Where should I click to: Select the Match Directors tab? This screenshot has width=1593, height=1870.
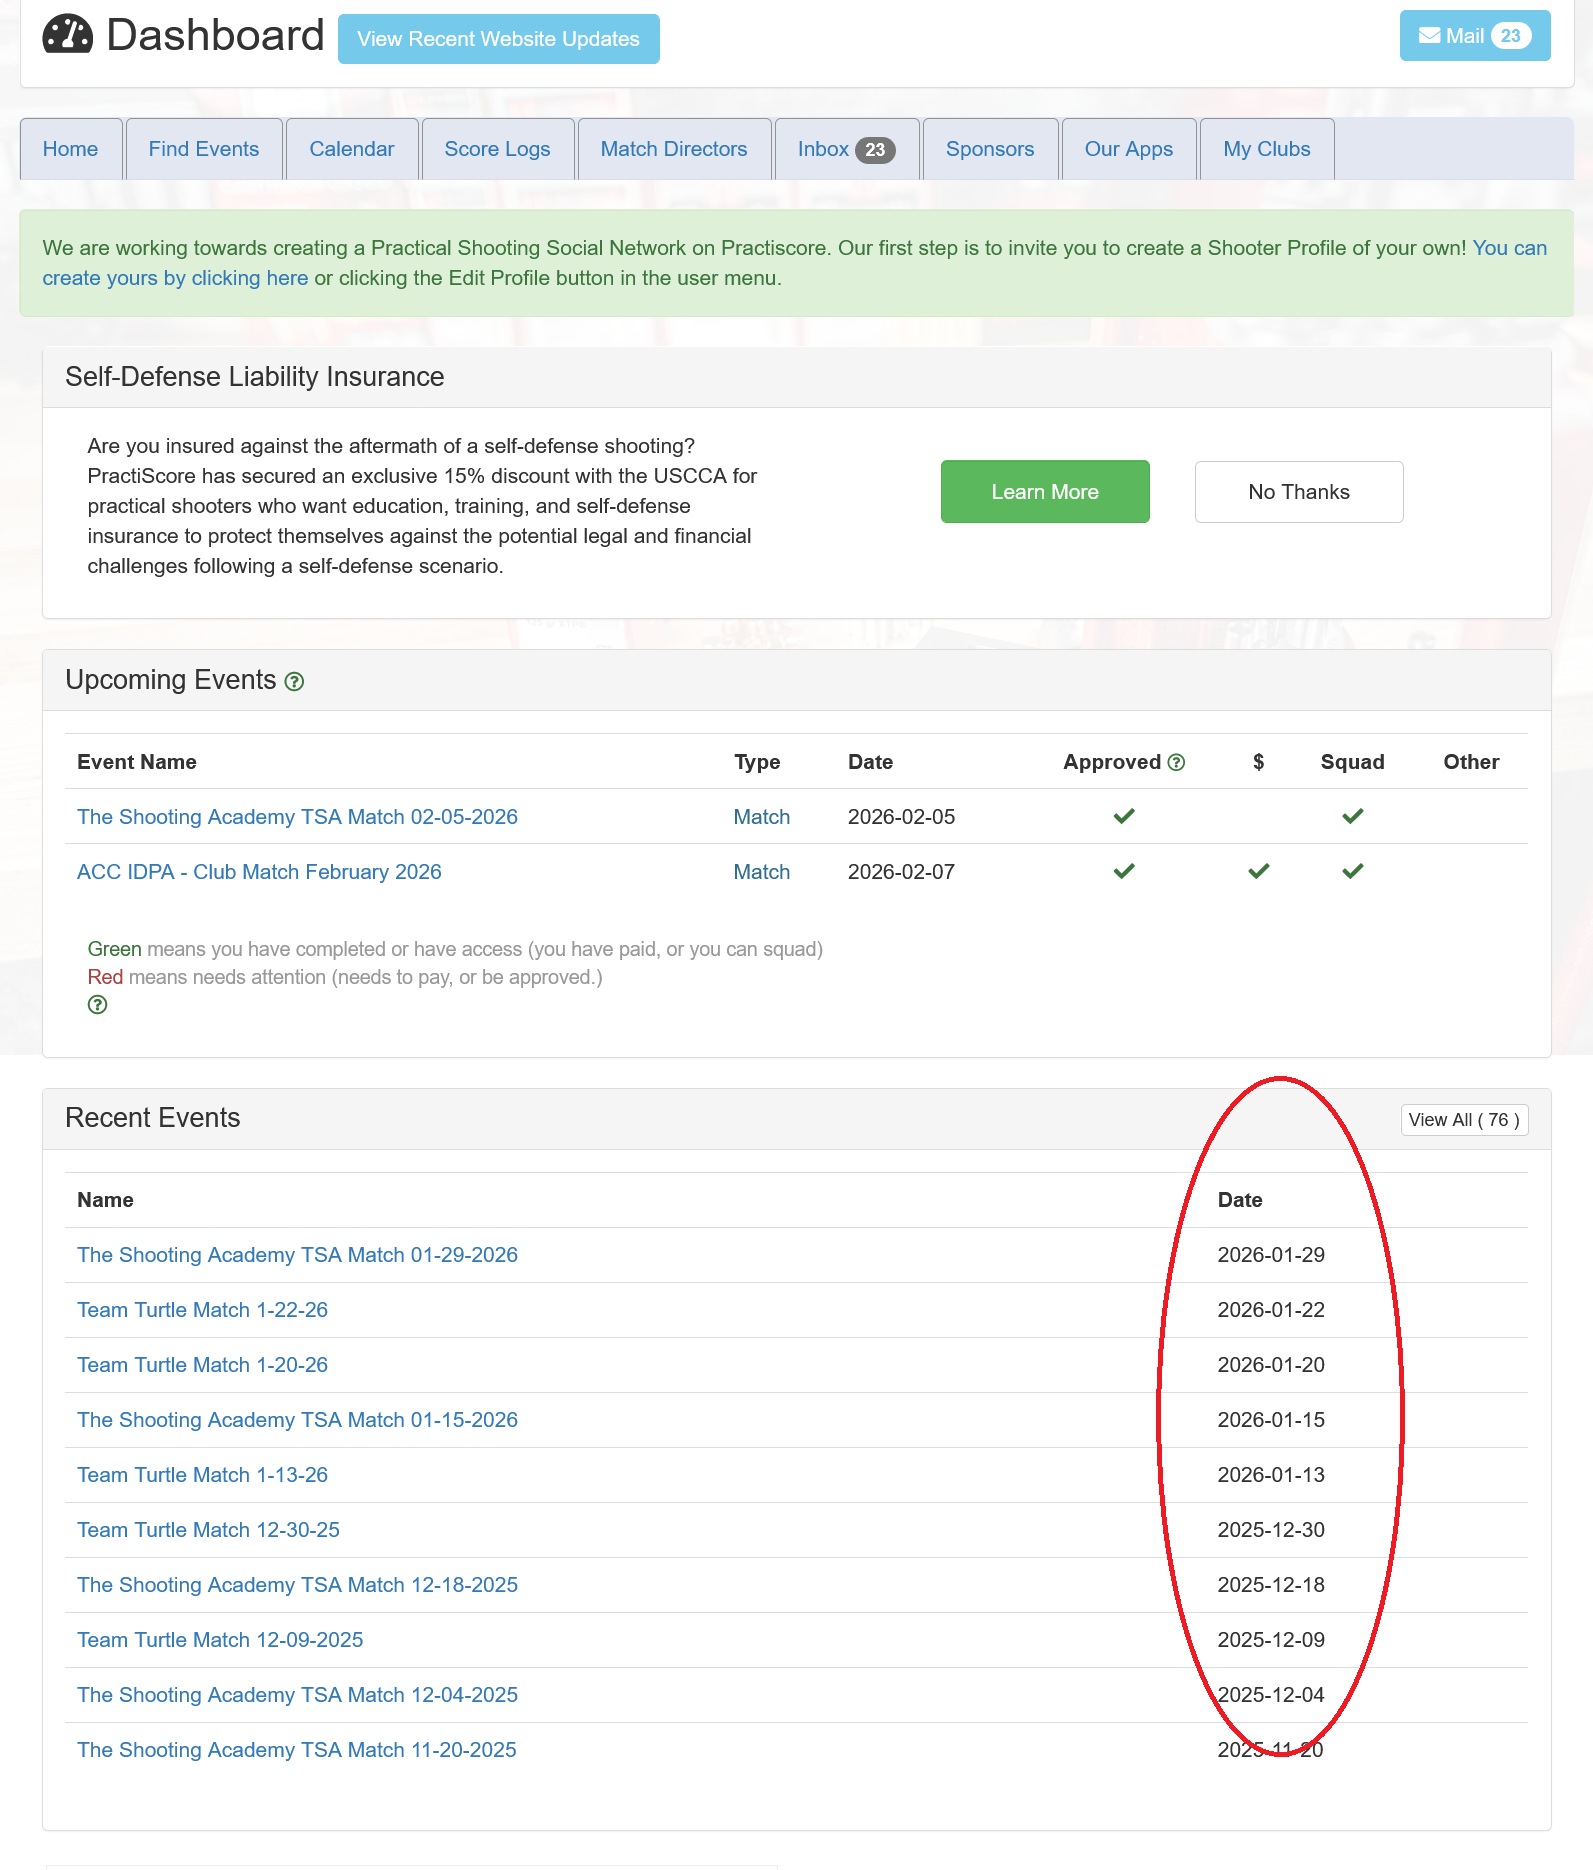tap(673, 150)
